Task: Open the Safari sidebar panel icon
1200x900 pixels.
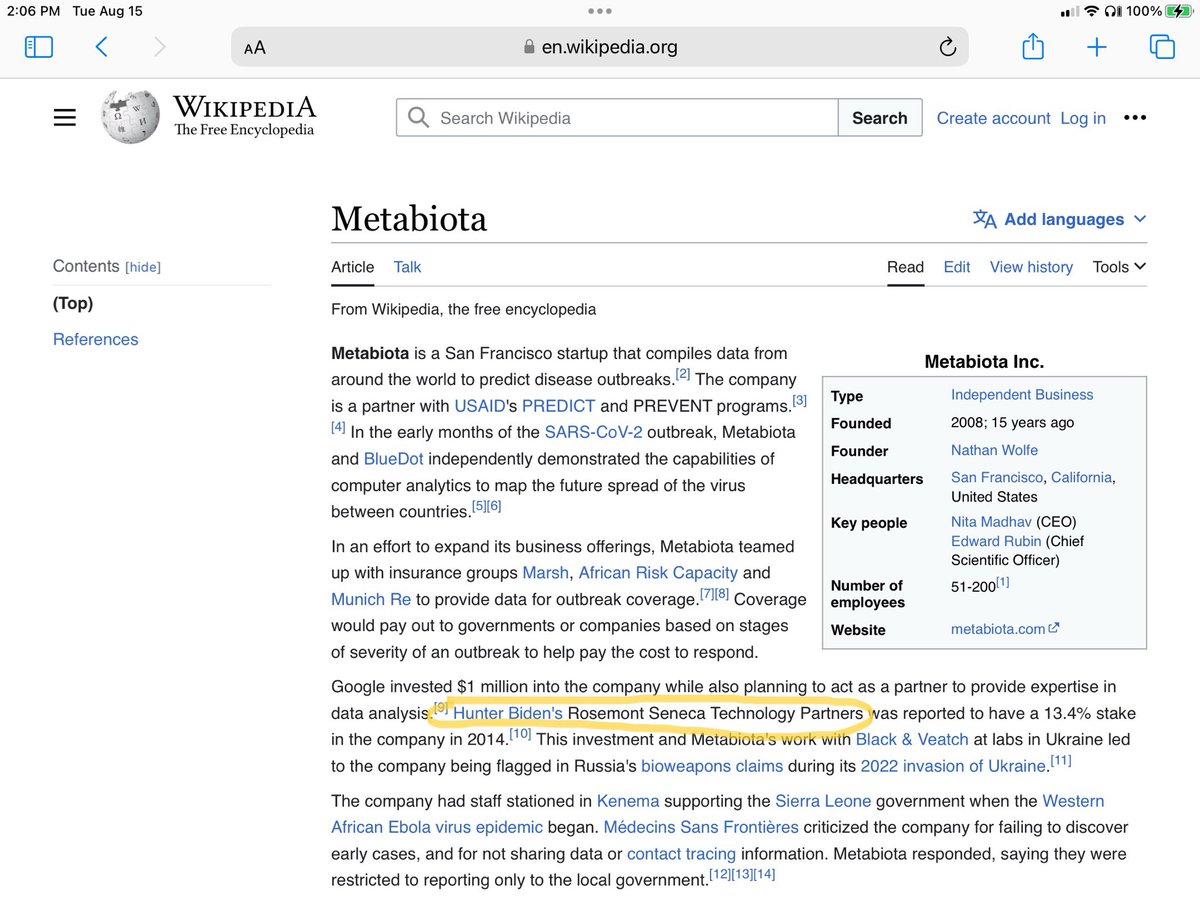Action: pos(39,46)
